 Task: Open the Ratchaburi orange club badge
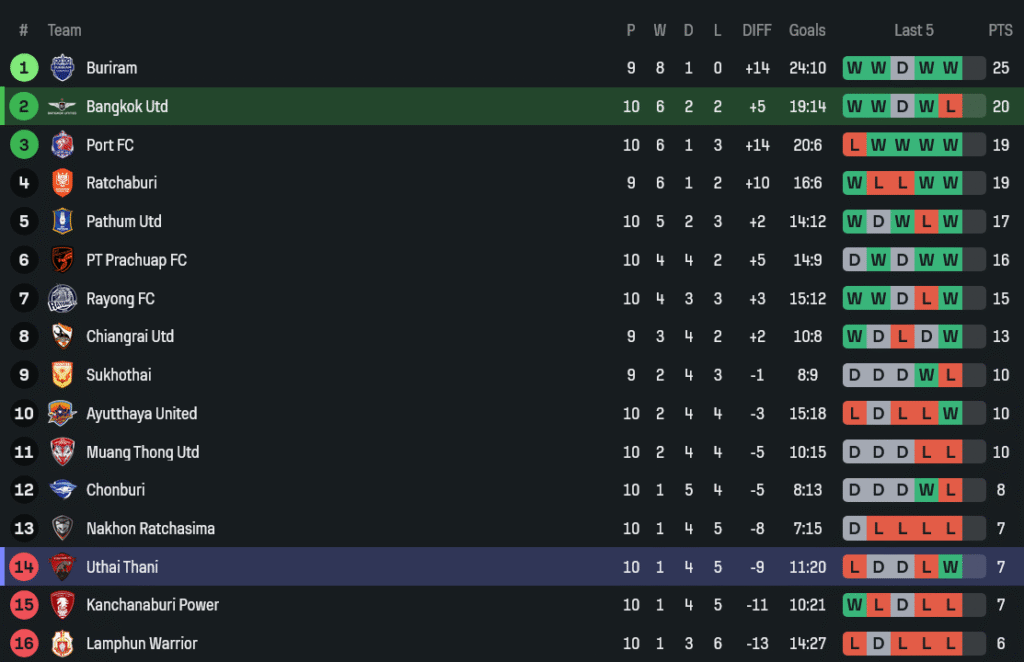click(62, 183)
